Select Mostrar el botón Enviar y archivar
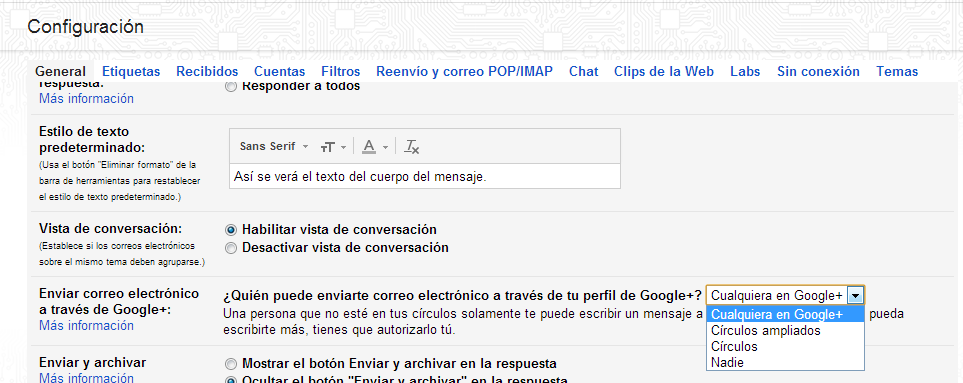This screenshot has width=963, height=383. (231, 364)
